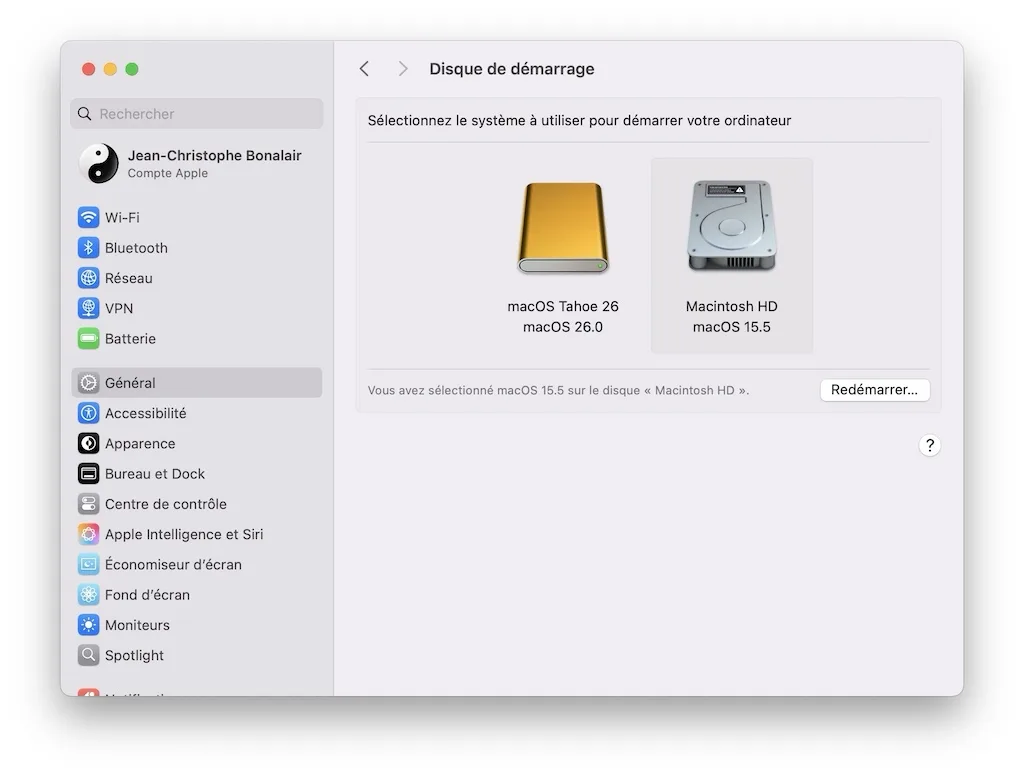Select the Général sidebar entry
Viewport: 1024px width, 776px height.
click(x=130, y=382)
